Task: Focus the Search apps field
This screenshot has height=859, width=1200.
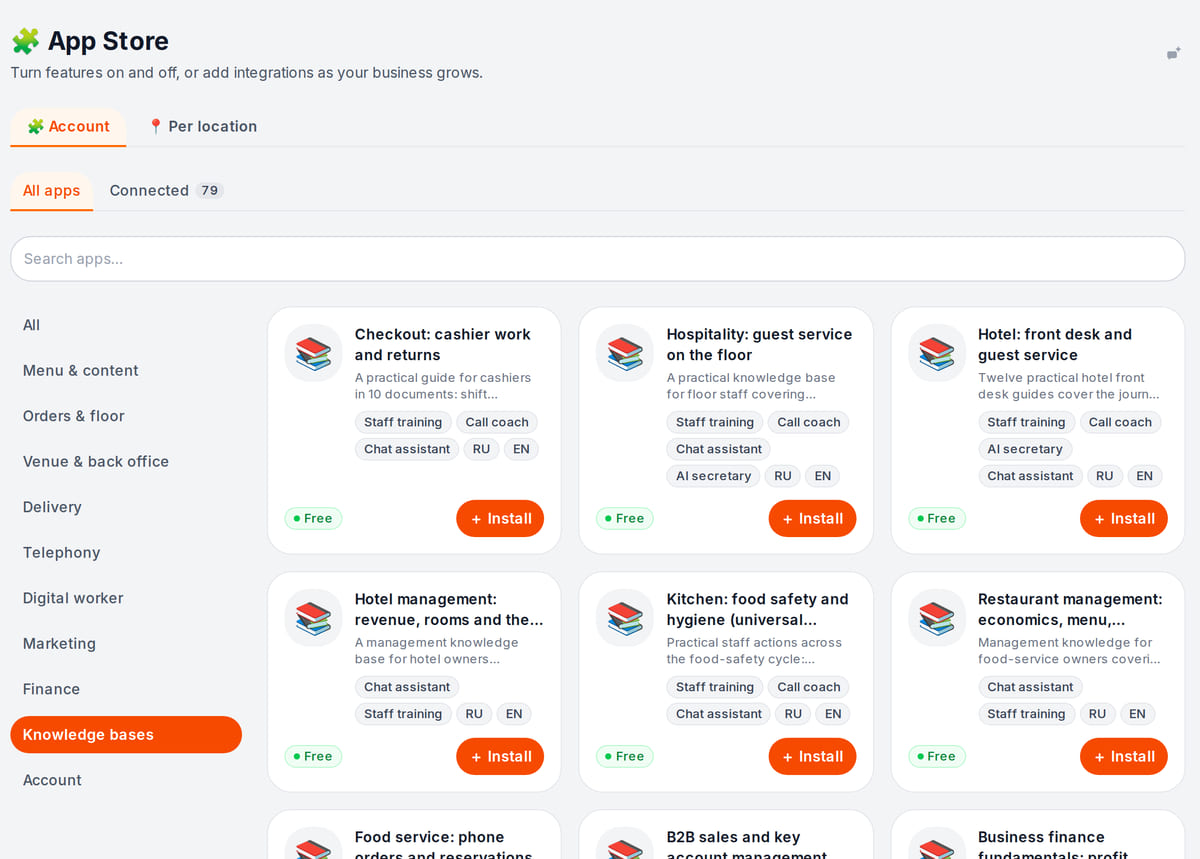Action: click(598, 259)
